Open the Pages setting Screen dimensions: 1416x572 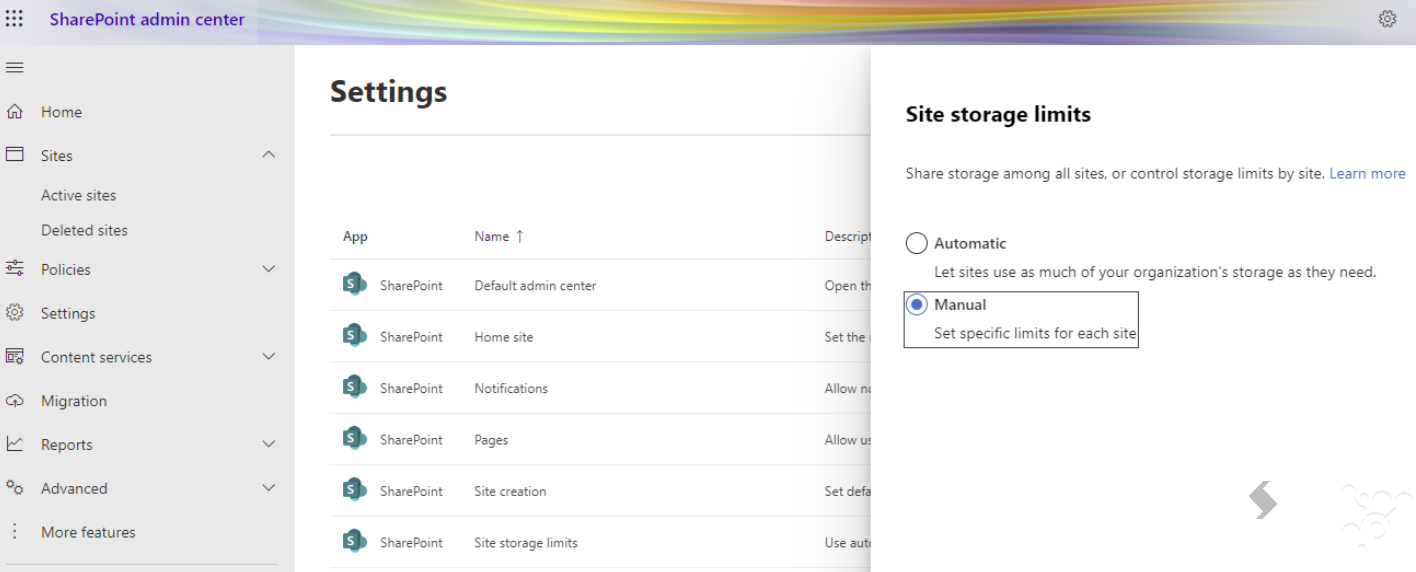[x=491, y=440]
